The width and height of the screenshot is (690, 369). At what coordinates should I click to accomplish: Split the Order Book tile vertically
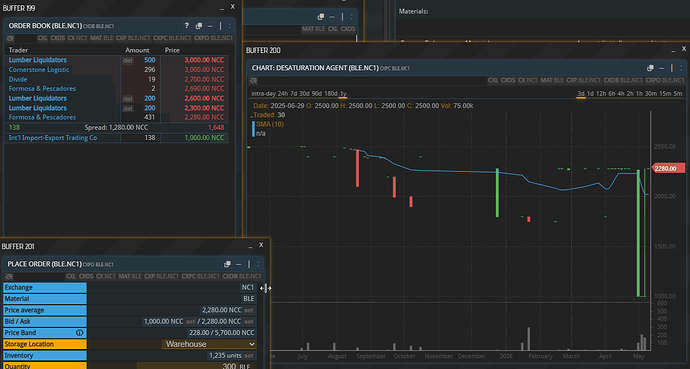(220, 26)
